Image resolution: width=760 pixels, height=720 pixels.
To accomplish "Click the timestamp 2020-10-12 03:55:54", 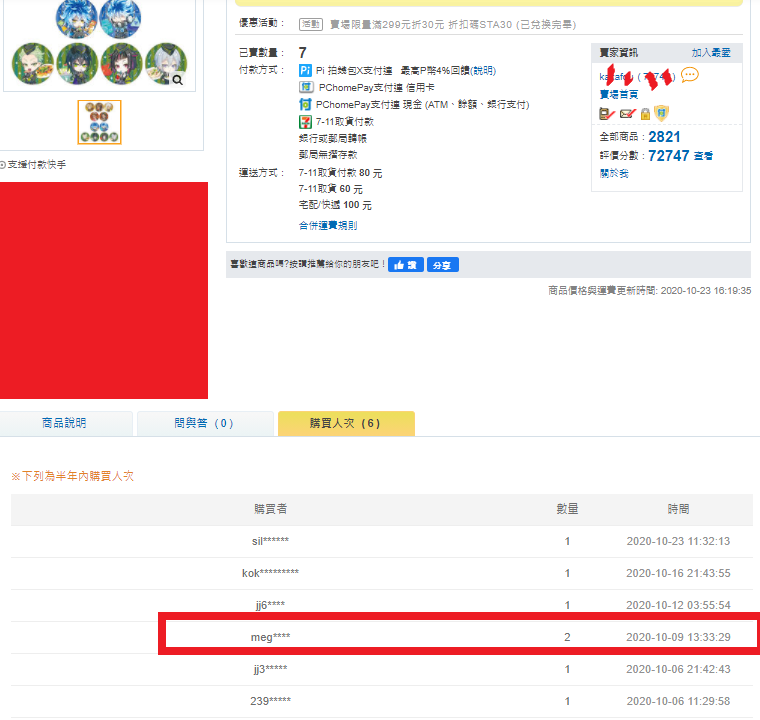I will pyautogui.click(x=678, y=605).
